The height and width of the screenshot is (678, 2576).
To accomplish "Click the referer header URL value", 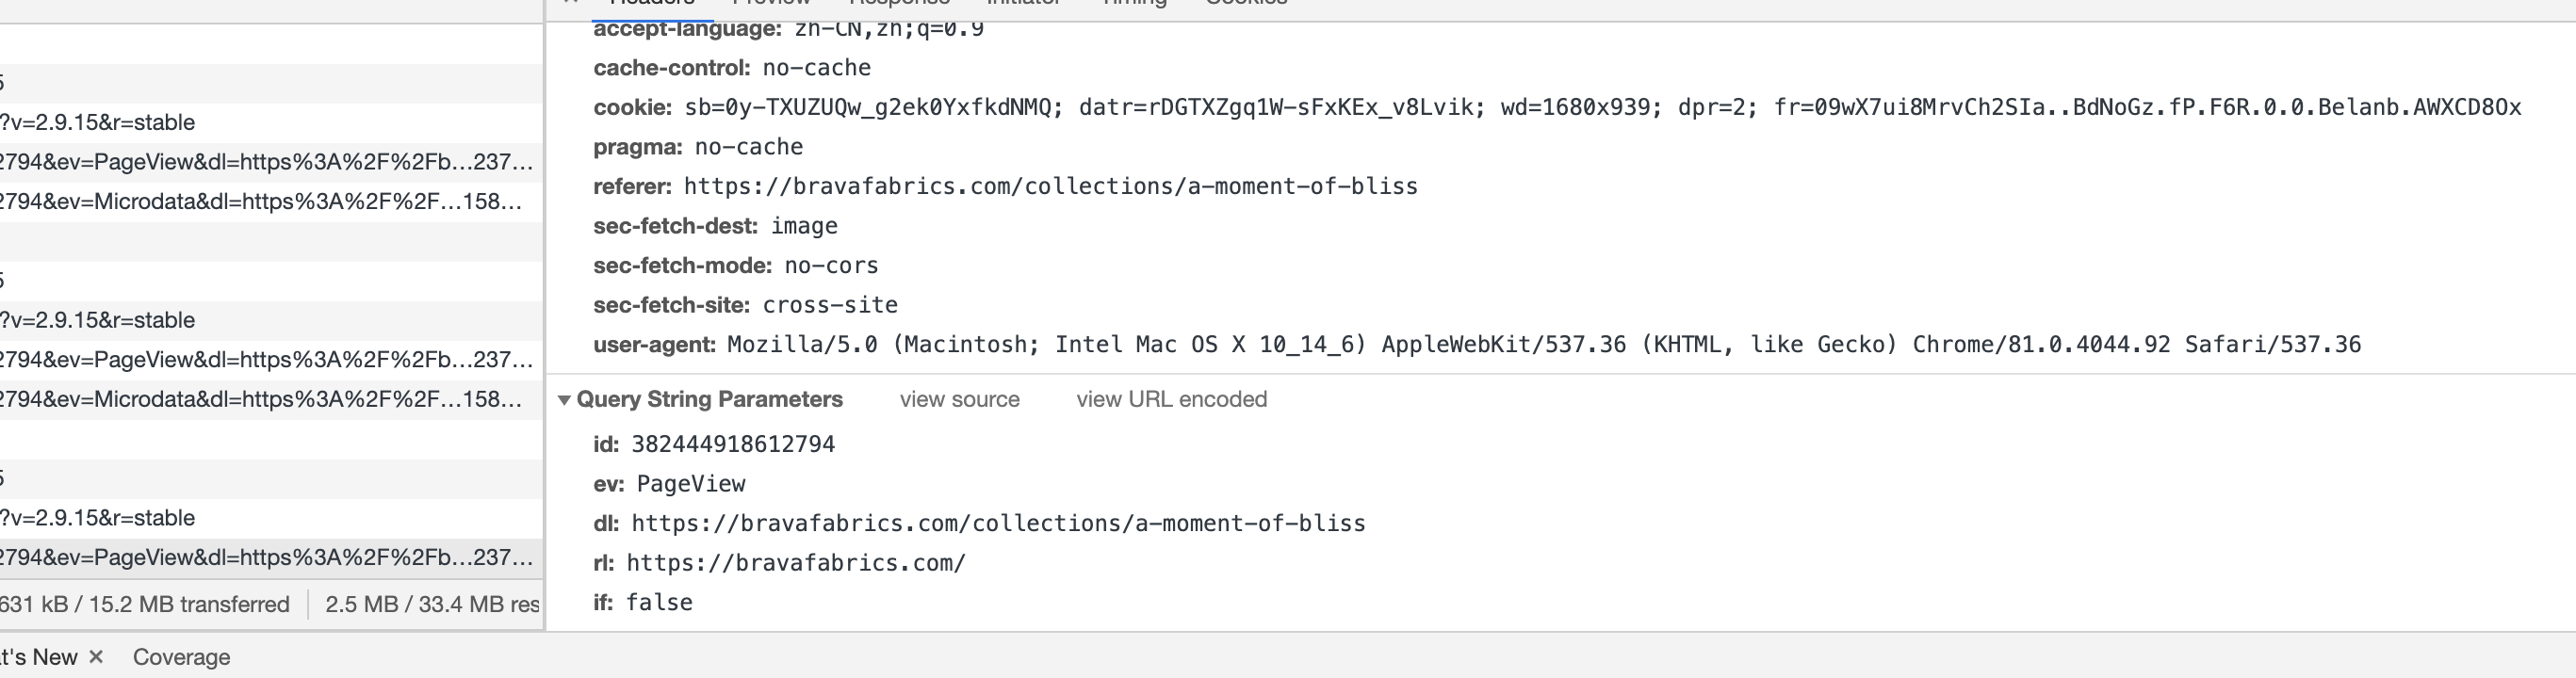I will (1050, 186).
